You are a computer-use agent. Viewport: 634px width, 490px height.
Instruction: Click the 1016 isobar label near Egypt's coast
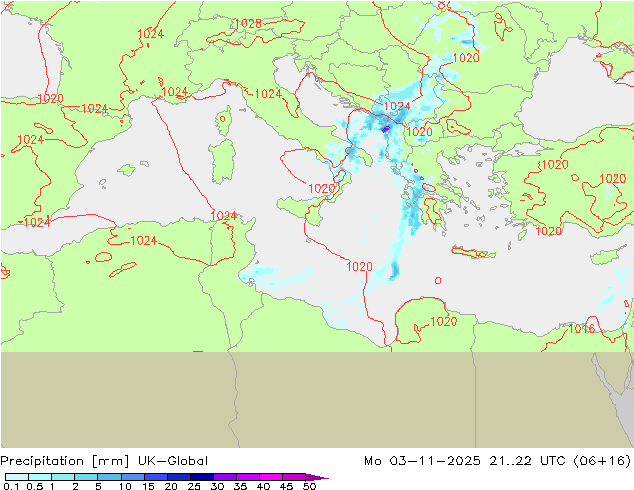[x=581, y=328]
